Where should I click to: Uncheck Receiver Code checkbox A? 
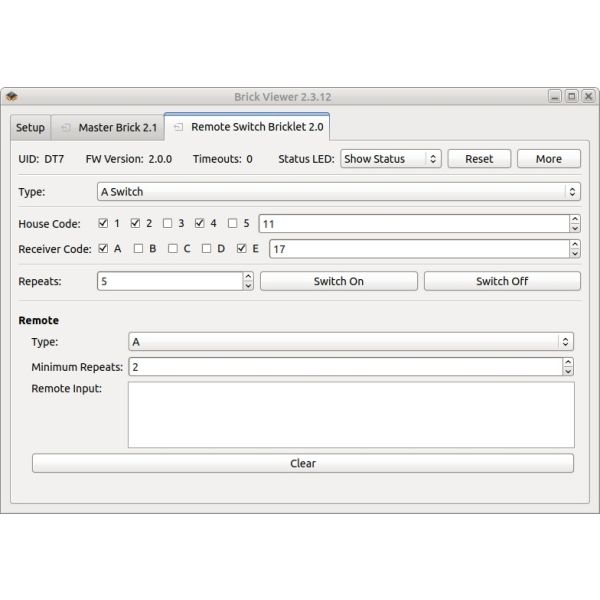(x=103, y=248)
